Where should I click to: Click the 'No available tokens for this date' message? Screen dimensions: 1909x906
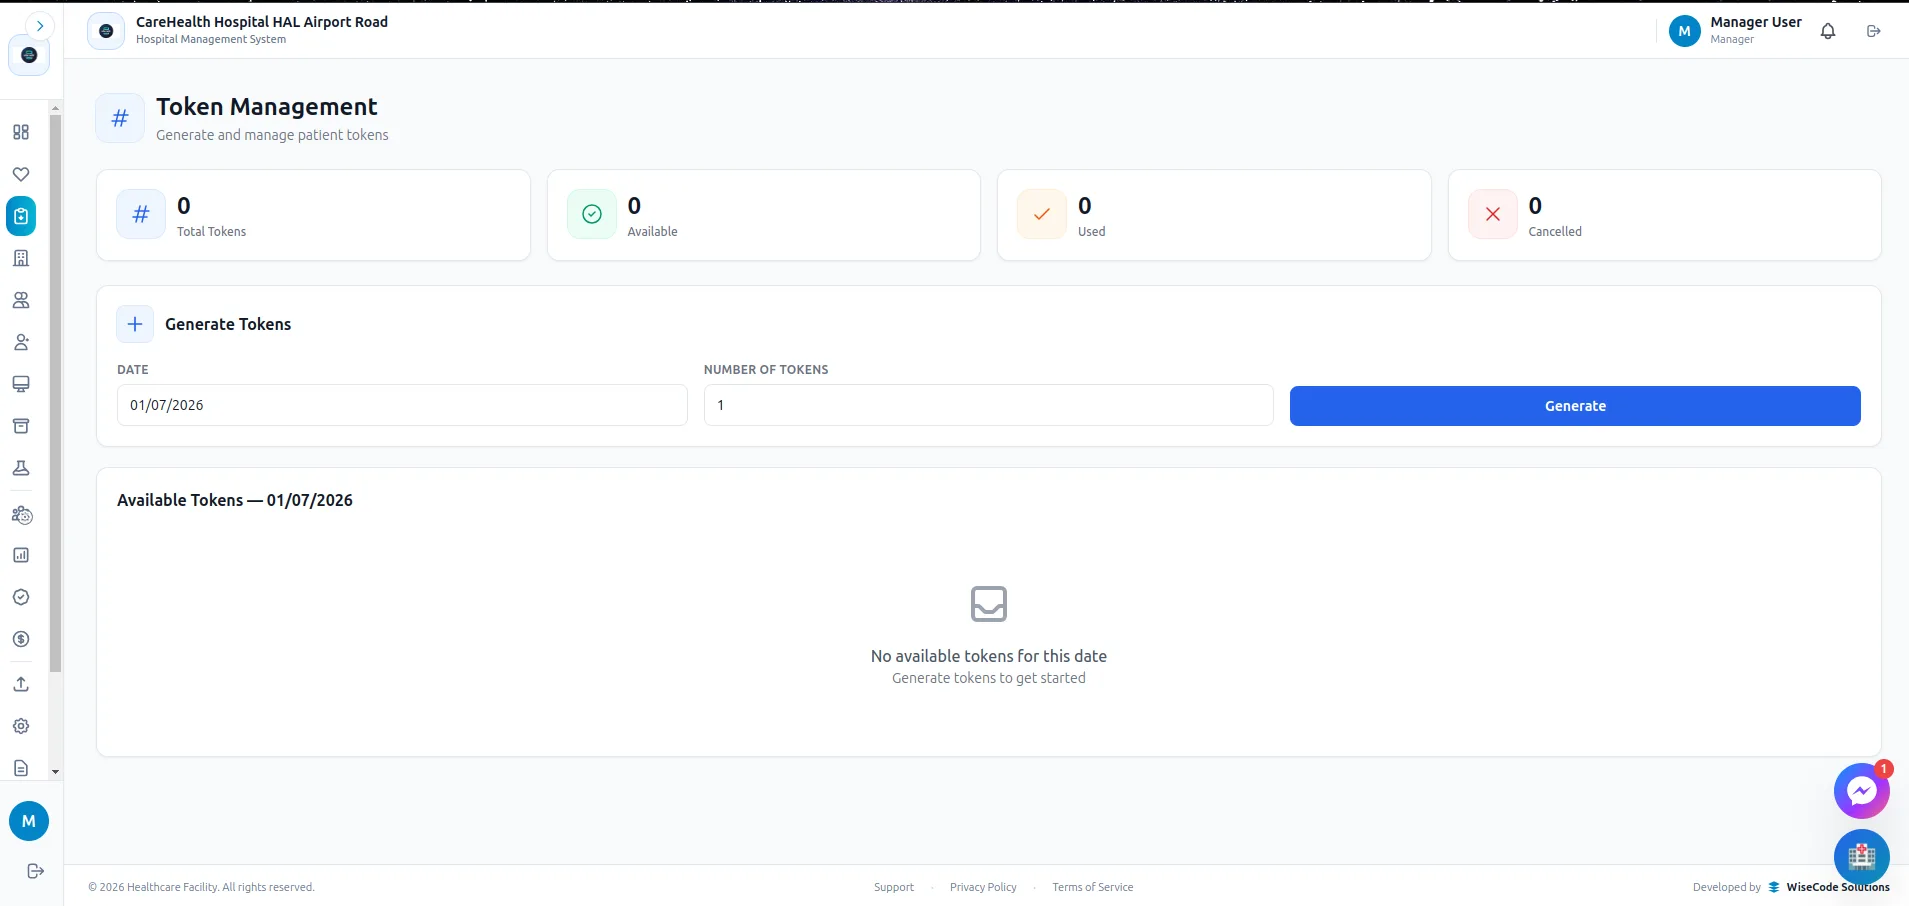989,656
